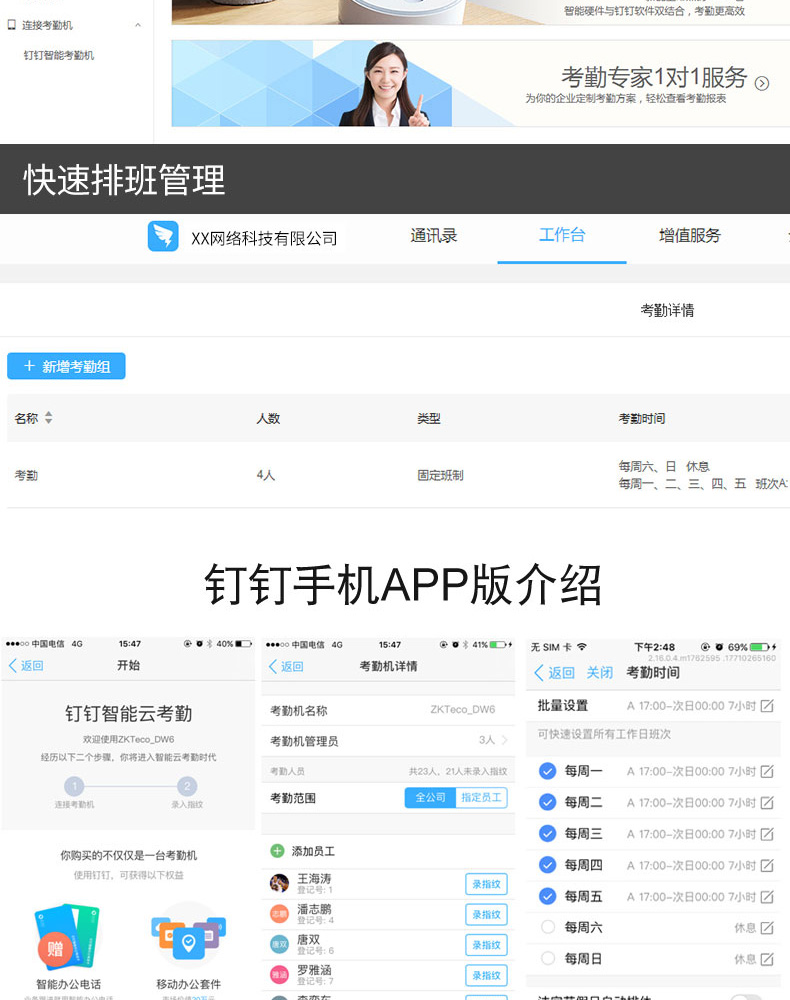
Task: Click 唐双's avatar icon
Action: coord(279,944)
